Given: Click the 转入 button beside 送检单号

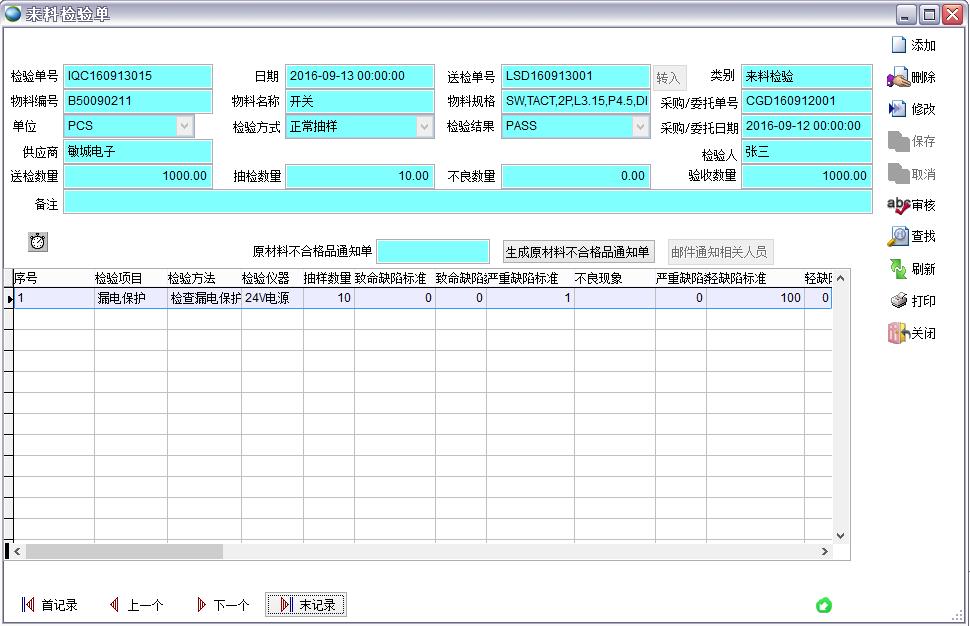Looking at the screenshot, I should [x=669, y=75].
